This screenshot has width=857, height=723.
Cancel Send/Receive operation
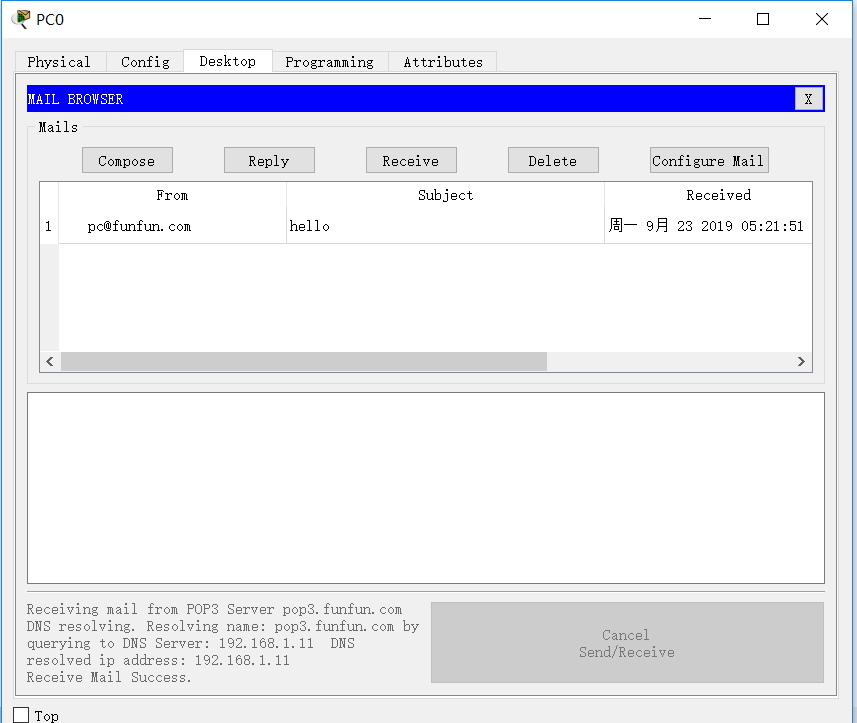[627, 643]
